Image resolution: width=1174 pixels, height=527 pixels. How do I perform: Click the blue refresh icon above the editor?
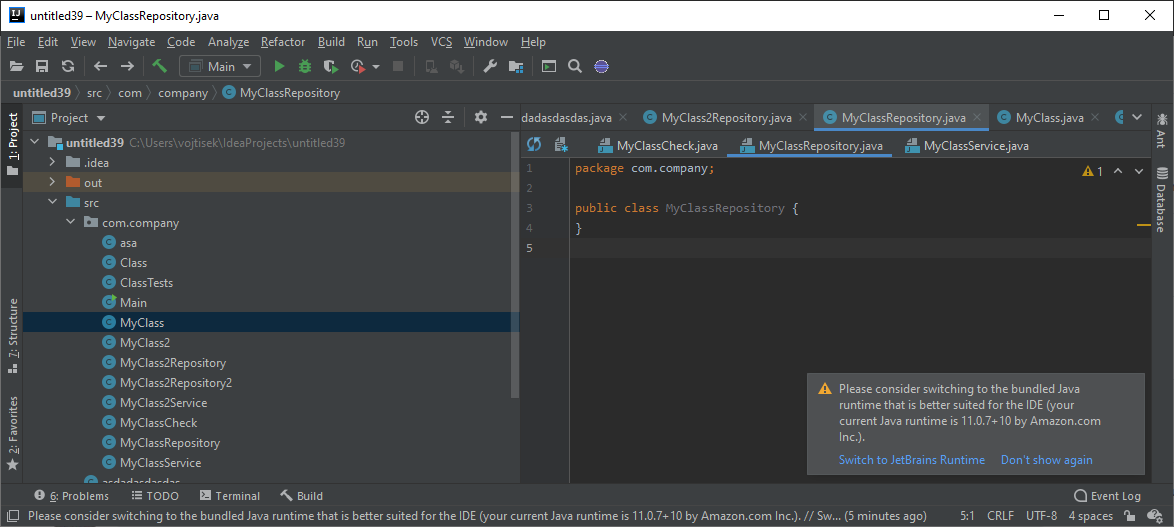coord(534,144)
